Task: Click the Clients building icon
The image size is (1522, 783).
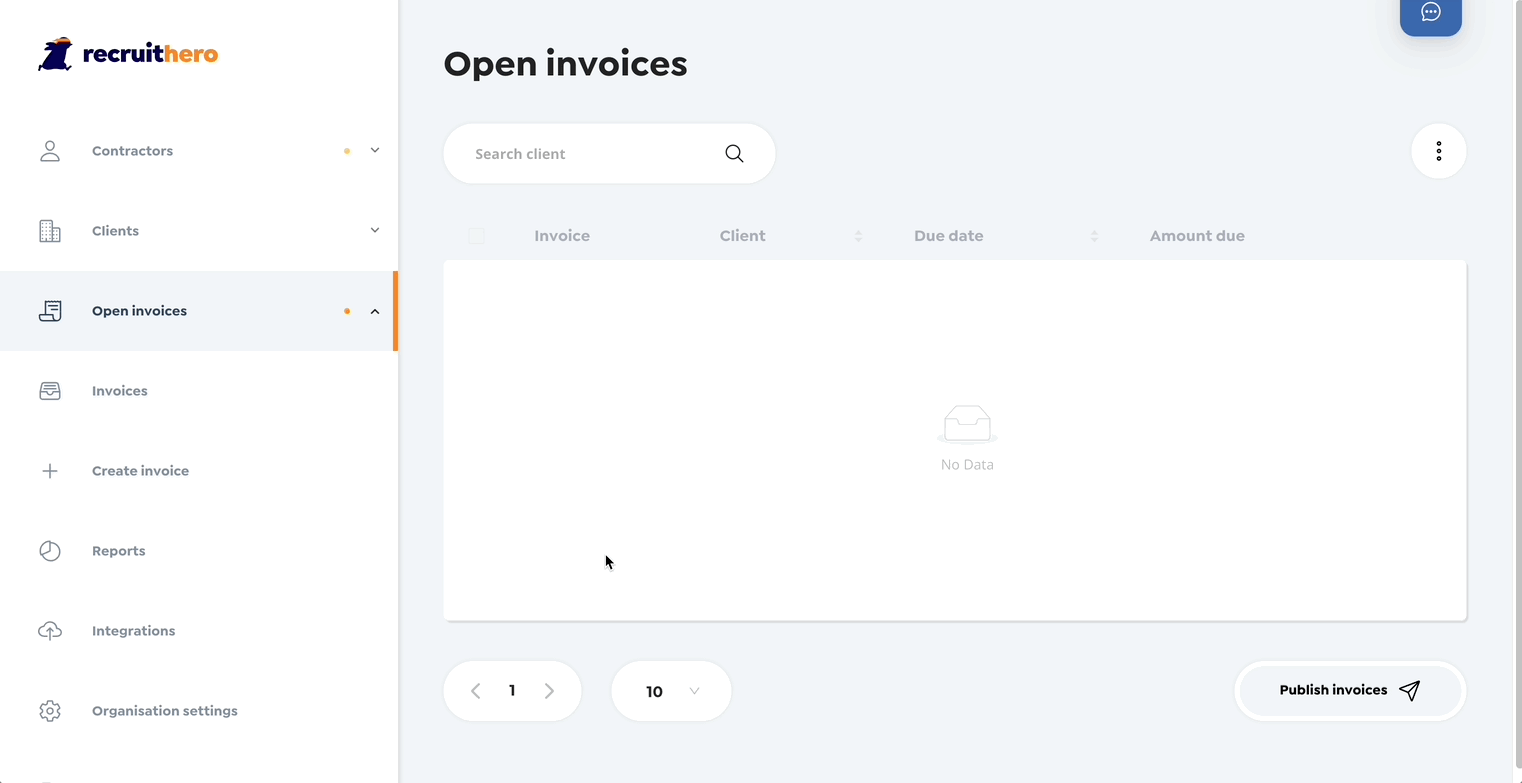Action: [50, 231]
